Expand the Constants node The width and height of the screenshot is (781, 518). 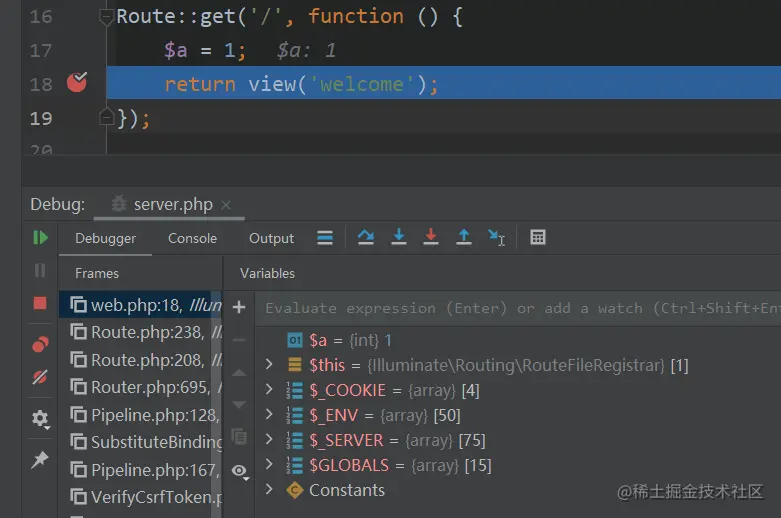coord(269,489)
